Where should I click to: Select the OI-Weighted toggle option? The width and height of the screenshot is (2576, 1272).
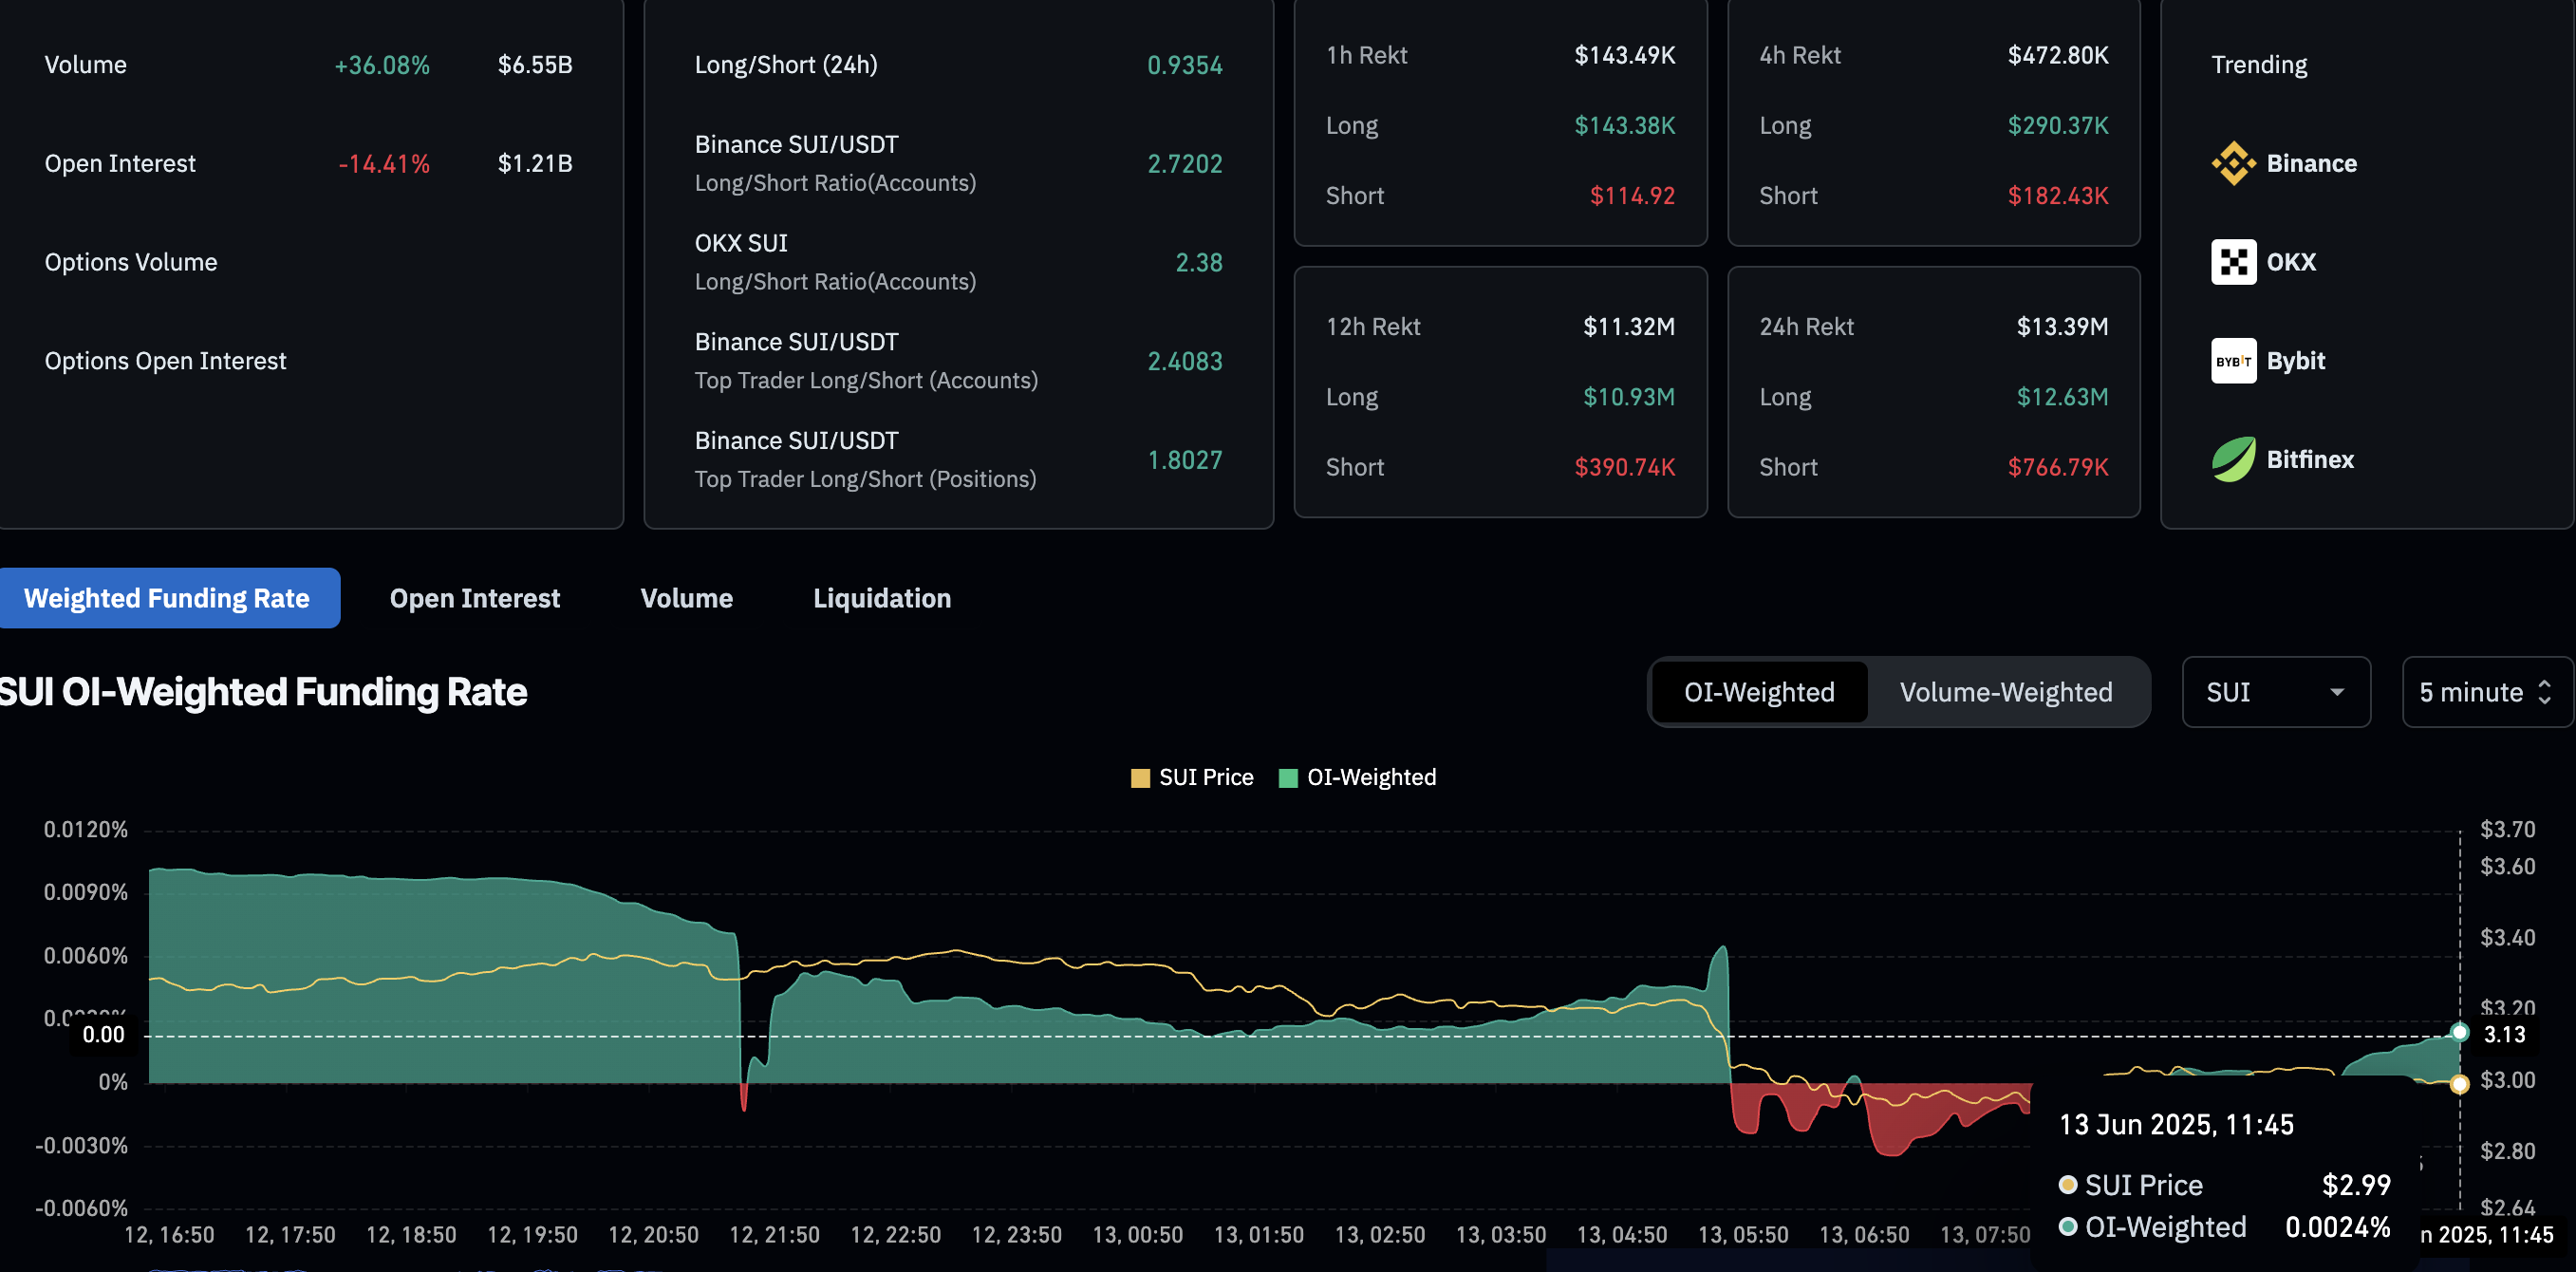1758,692
